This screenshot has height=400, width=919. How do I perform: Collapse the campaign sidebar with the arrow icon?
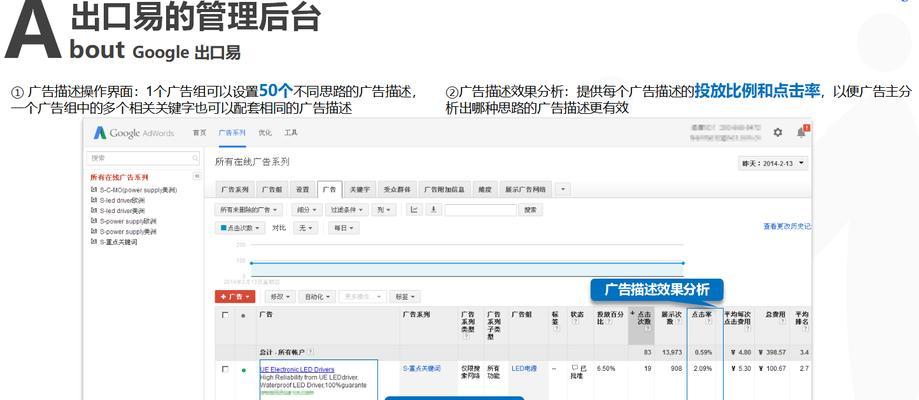[x=197, y=176]
